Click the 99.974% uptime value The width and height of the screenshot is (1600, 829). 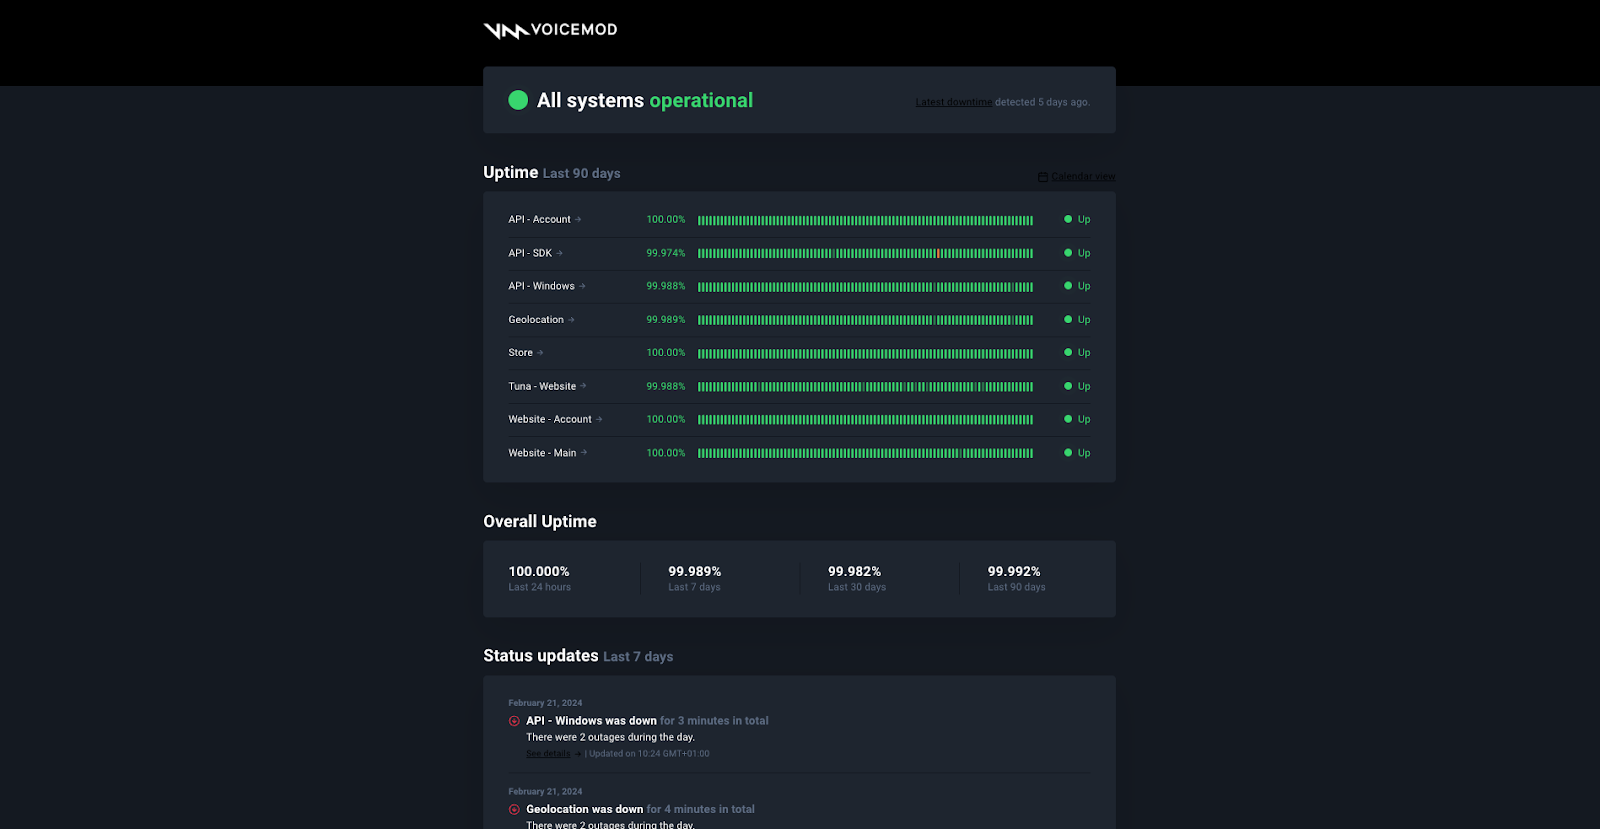[x=666, y=253]
